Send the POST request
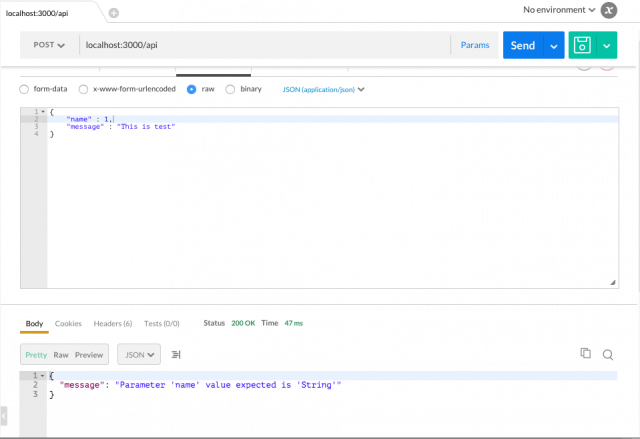The image size is (640, 439). tap(523, 45)
